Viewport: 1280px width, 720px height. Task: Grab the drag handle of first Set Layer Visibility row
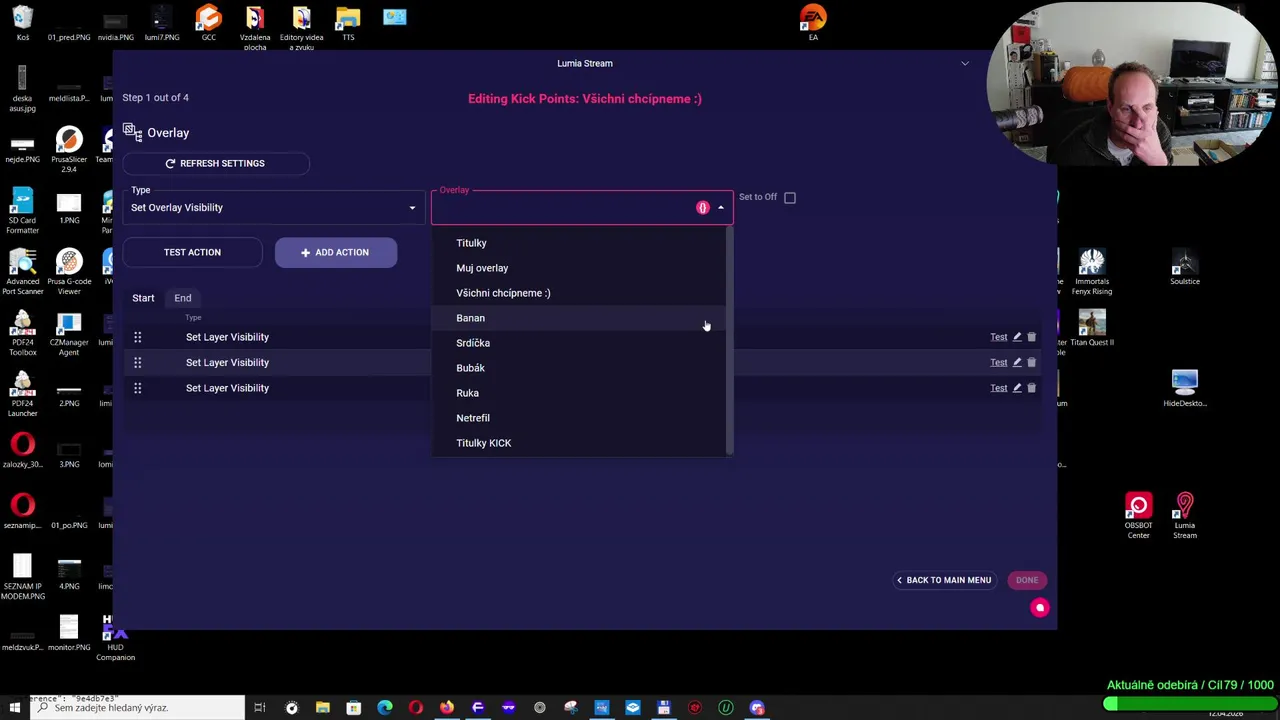pyautogui.click(x=138, y=337)
